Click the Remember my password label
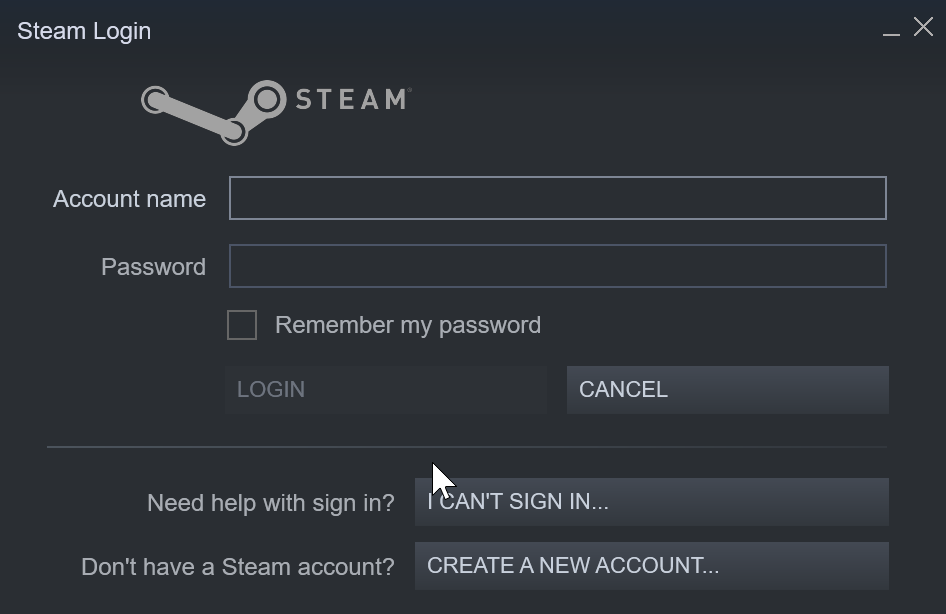Viewport: 946px width, 614px height. click(408, 325)
